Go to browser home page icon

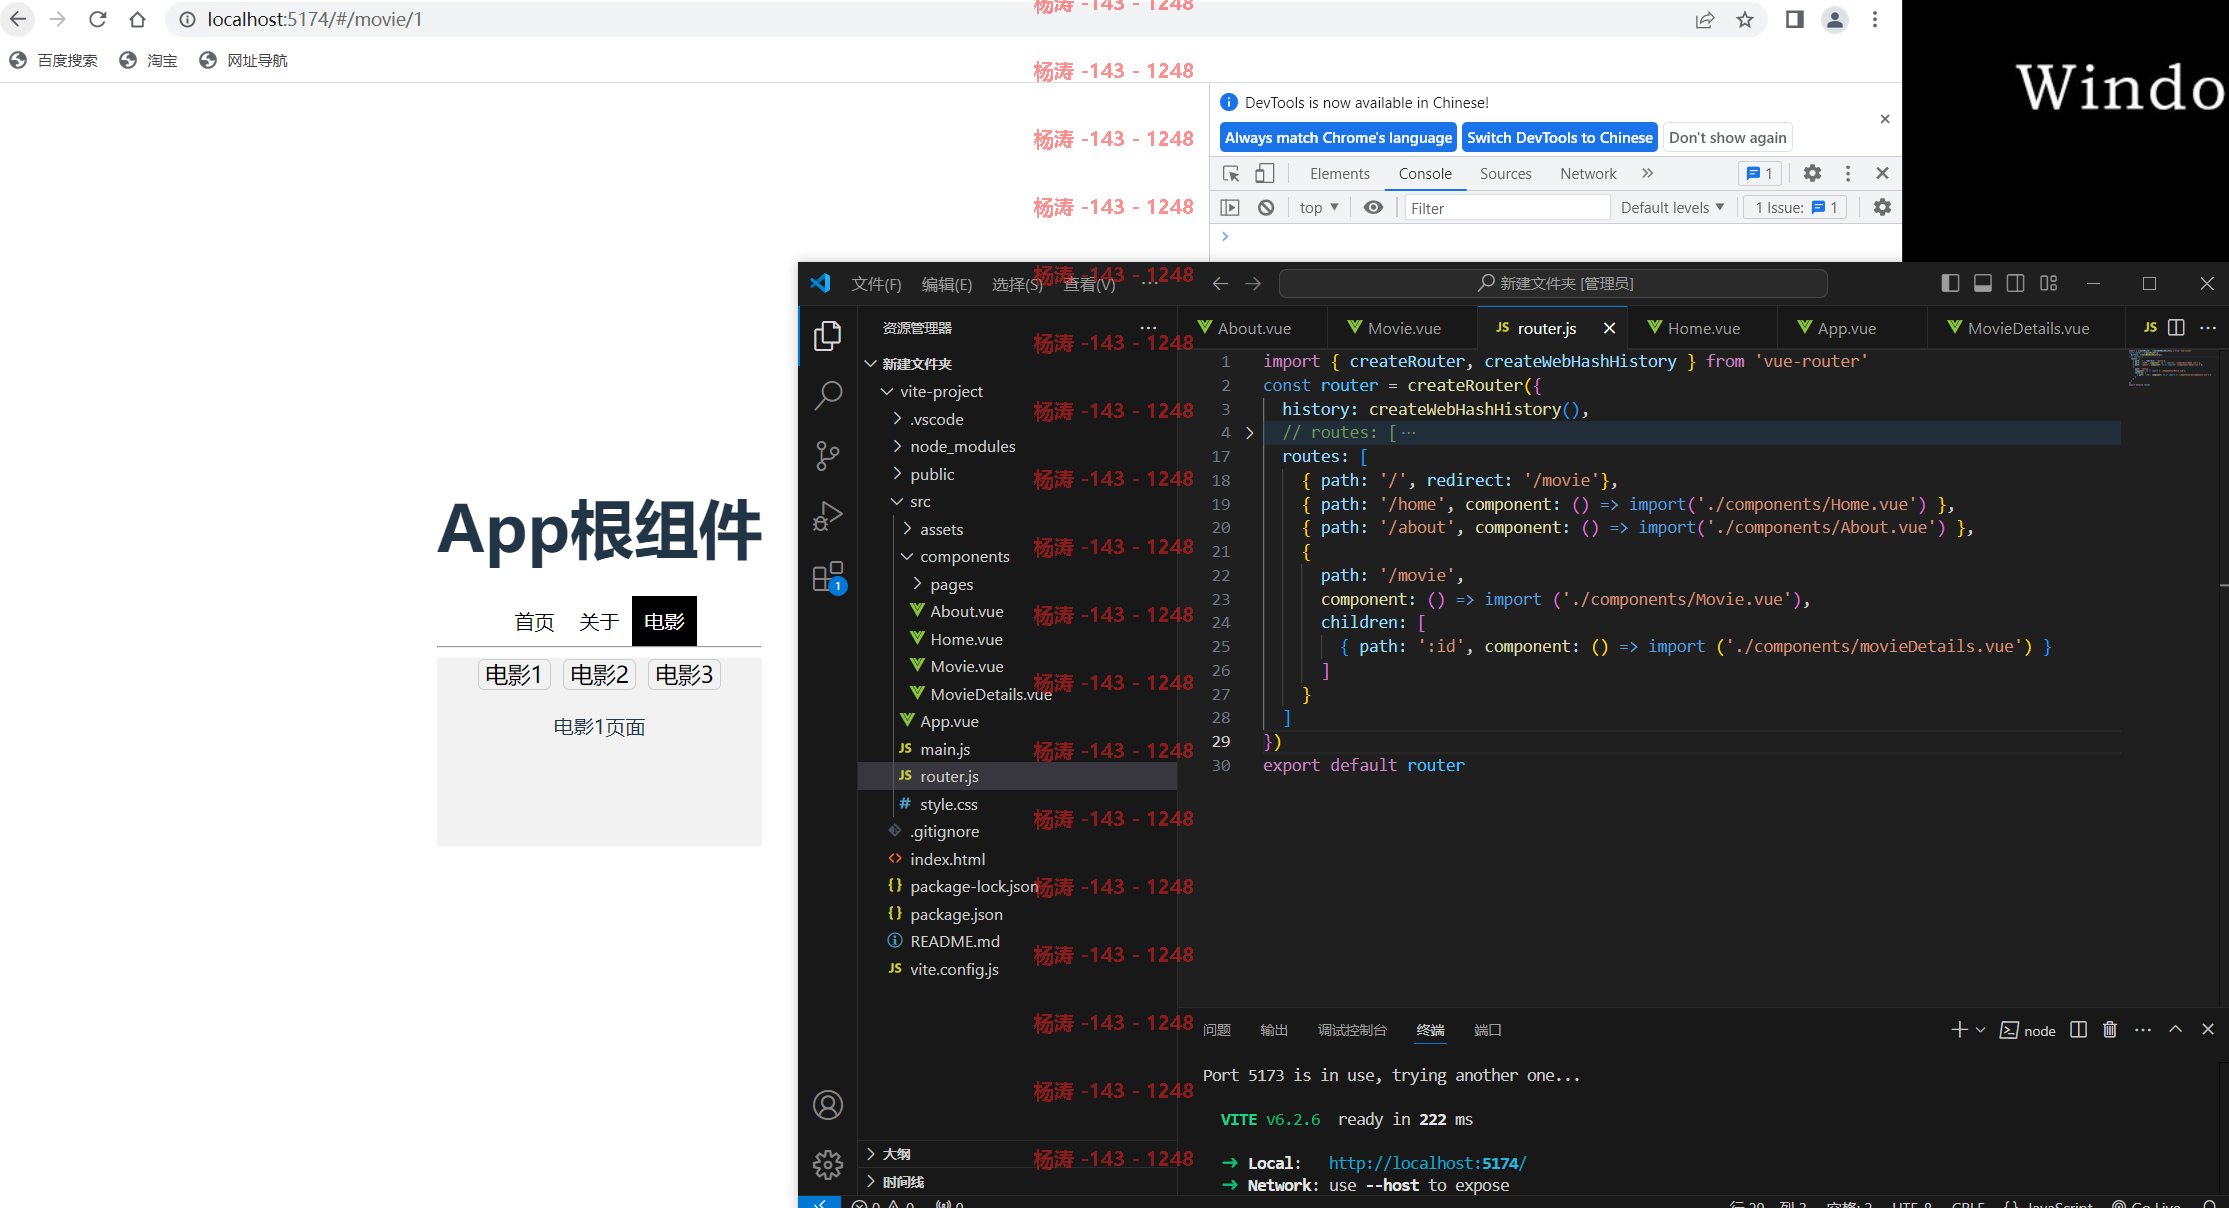coord(138,19)
